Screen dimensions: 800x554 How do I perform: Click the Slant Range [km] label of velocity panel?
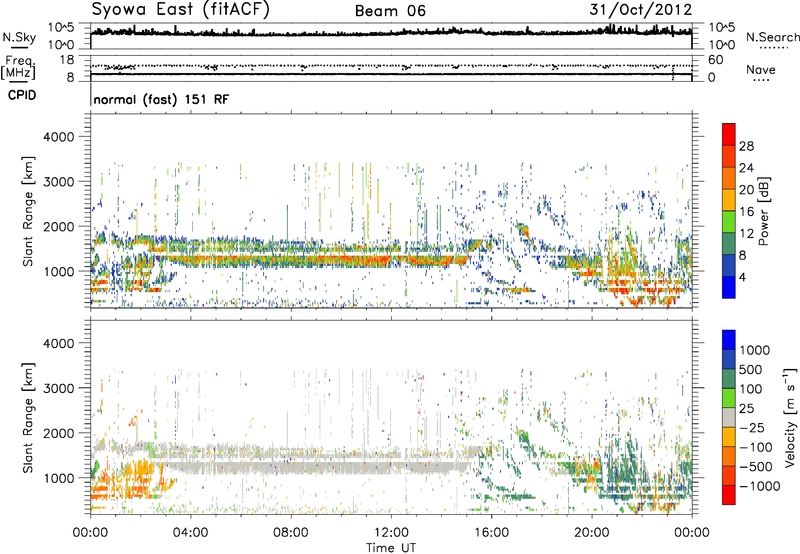pos(28,417)
